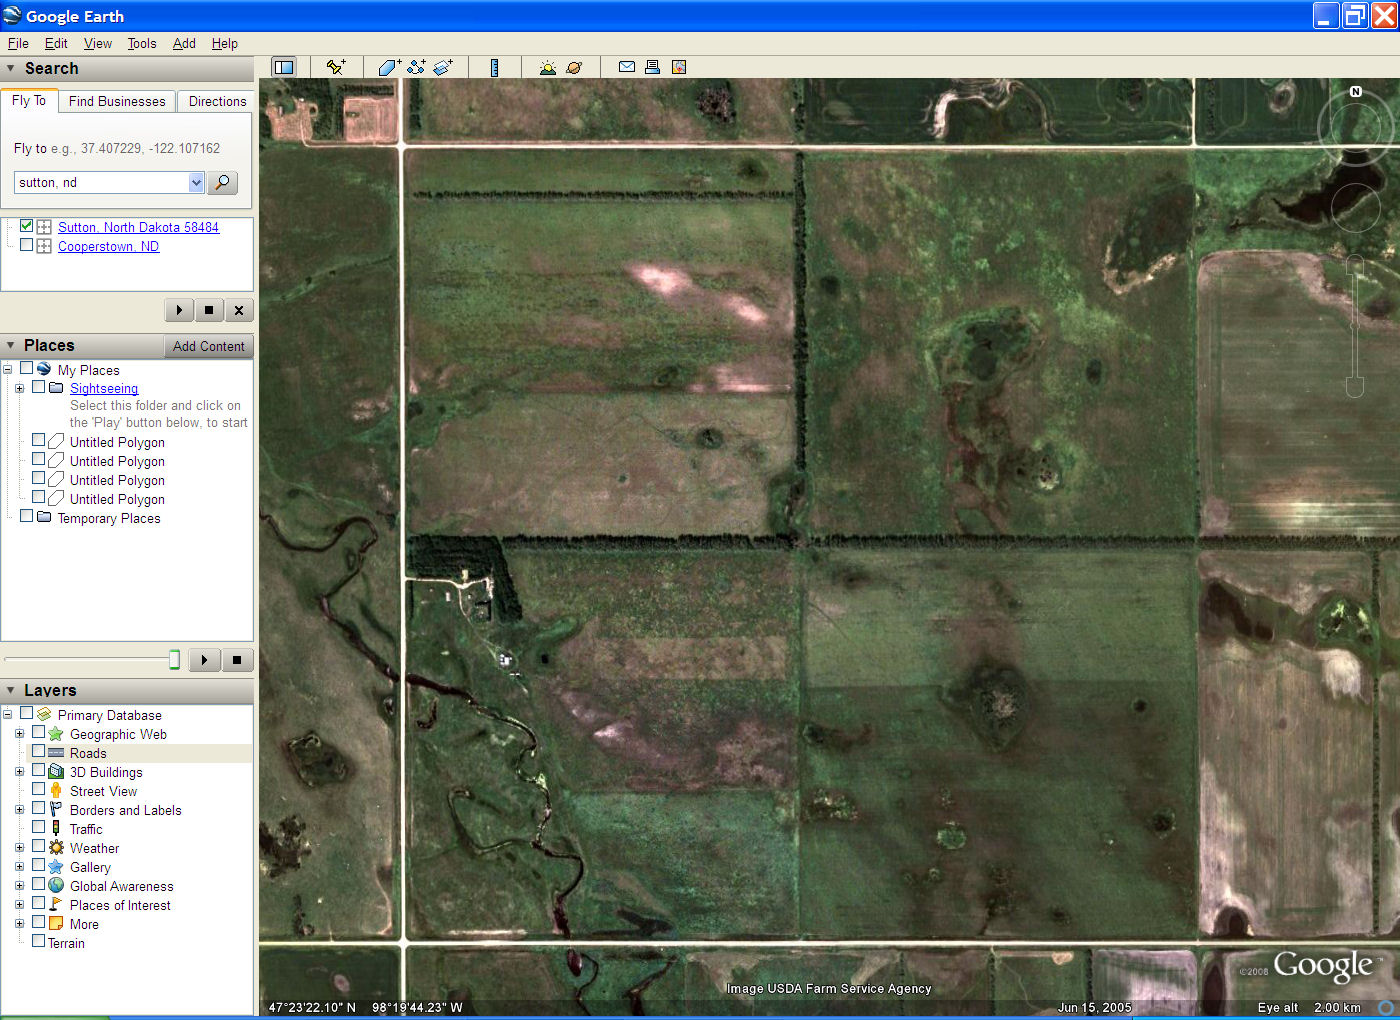This screenshot has width=1400, height=1020.
Task: Enable the Roads layer checkbox
Action: click(x=38, y=752)
